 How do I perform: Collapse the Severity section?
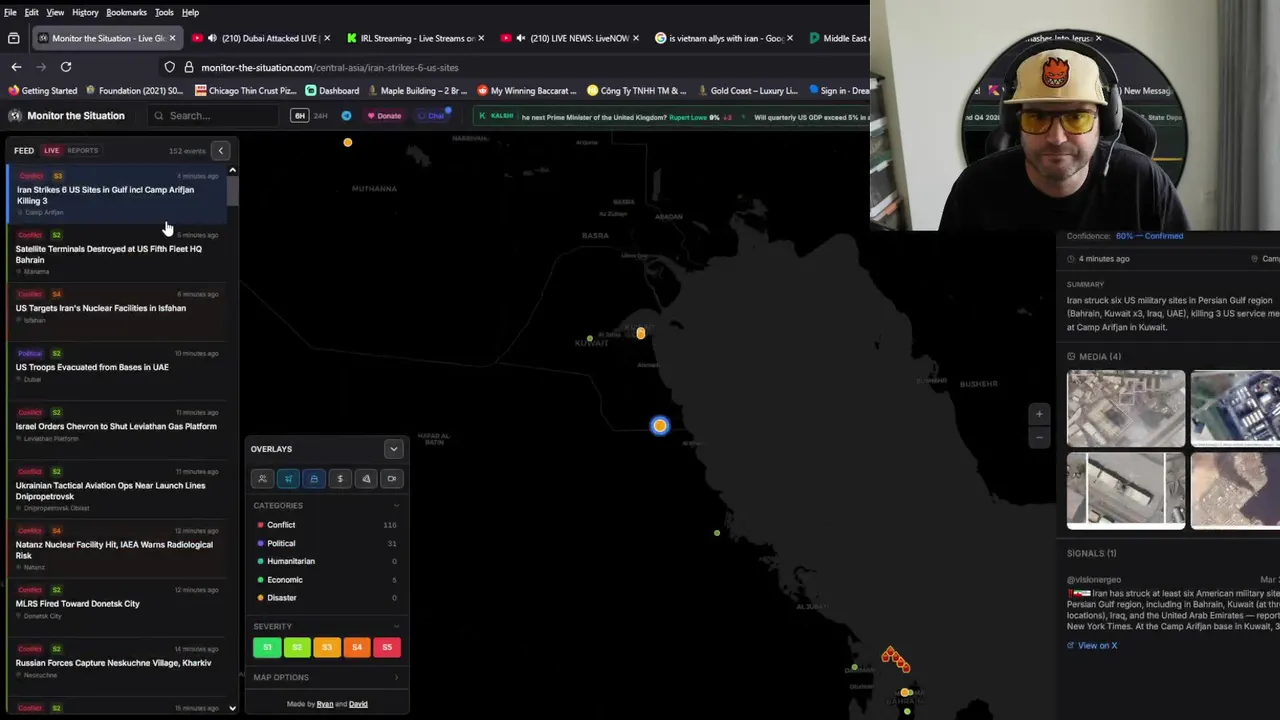[x=396, y=627]
